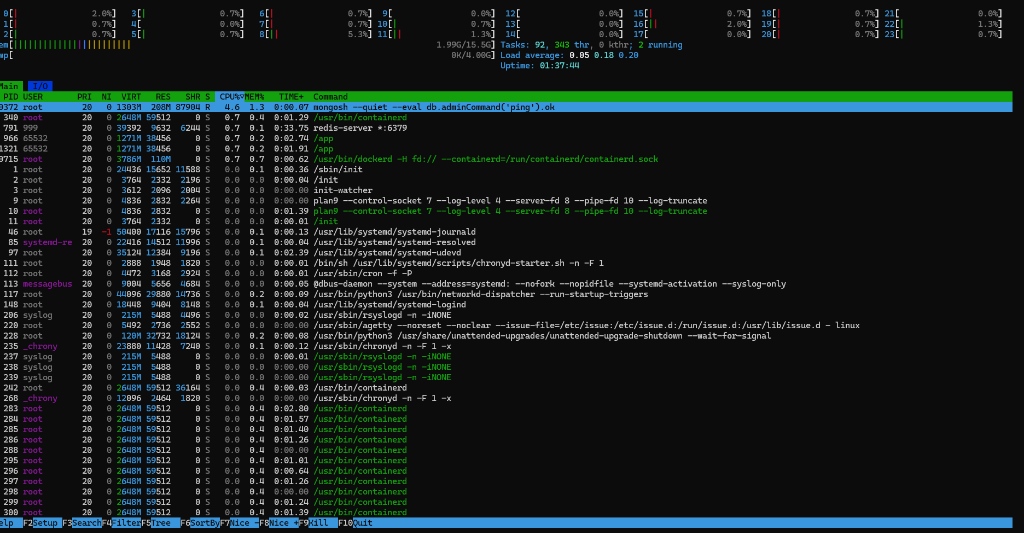Click the Load average values
Viewport: 1024px width, 533px height.
point(603,56)
